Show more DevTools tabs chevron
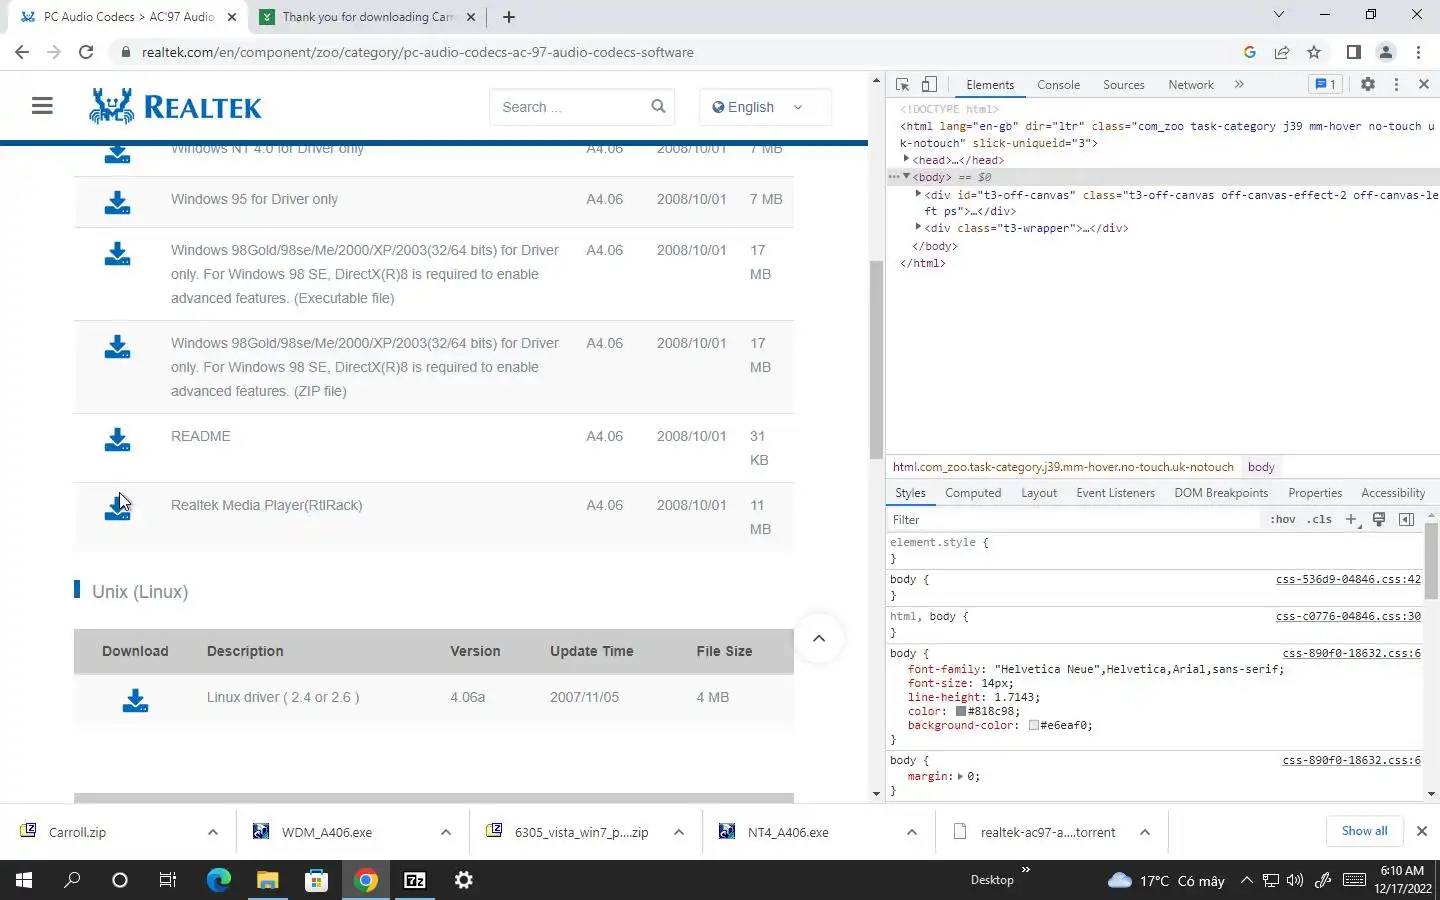 (x=1239, y=85)
